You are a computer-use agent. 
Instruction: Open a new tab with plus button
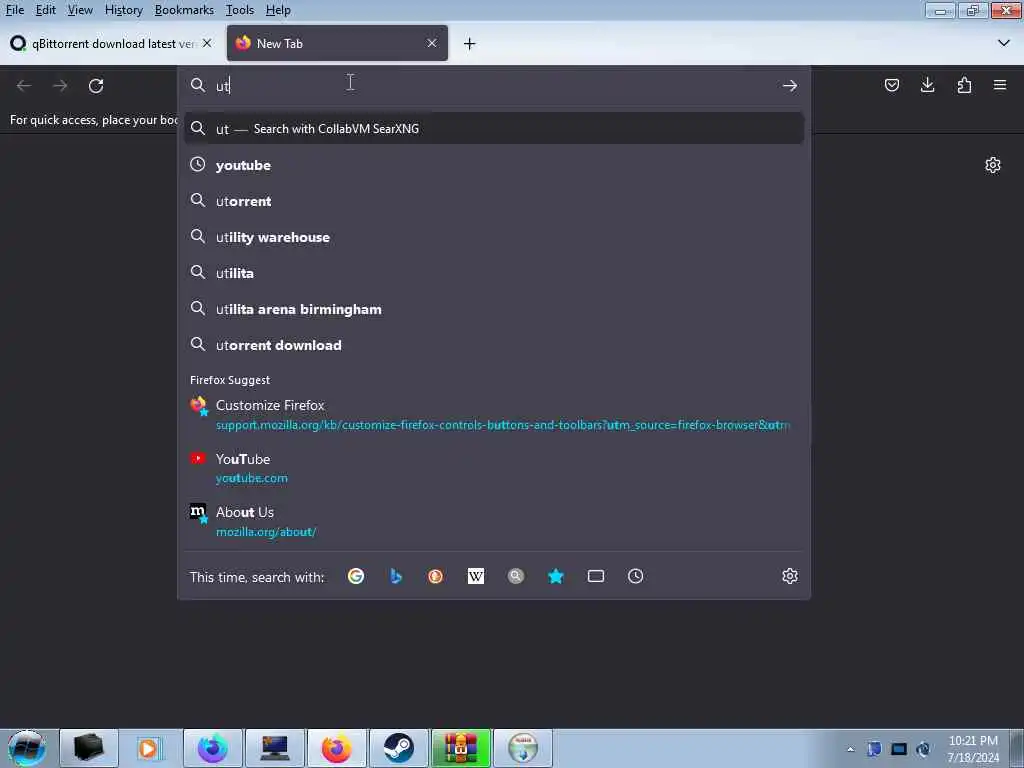470,44
